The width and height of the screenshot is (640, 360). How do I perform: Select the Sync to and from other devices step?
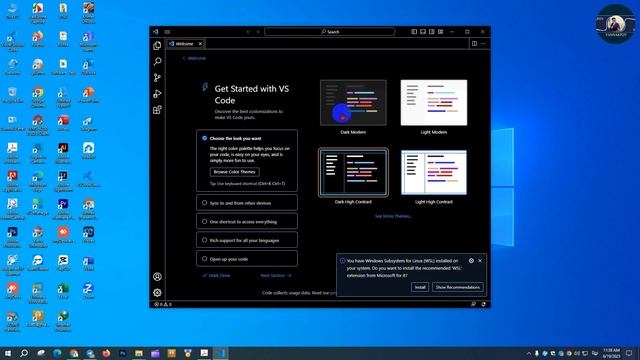(247, 203)
